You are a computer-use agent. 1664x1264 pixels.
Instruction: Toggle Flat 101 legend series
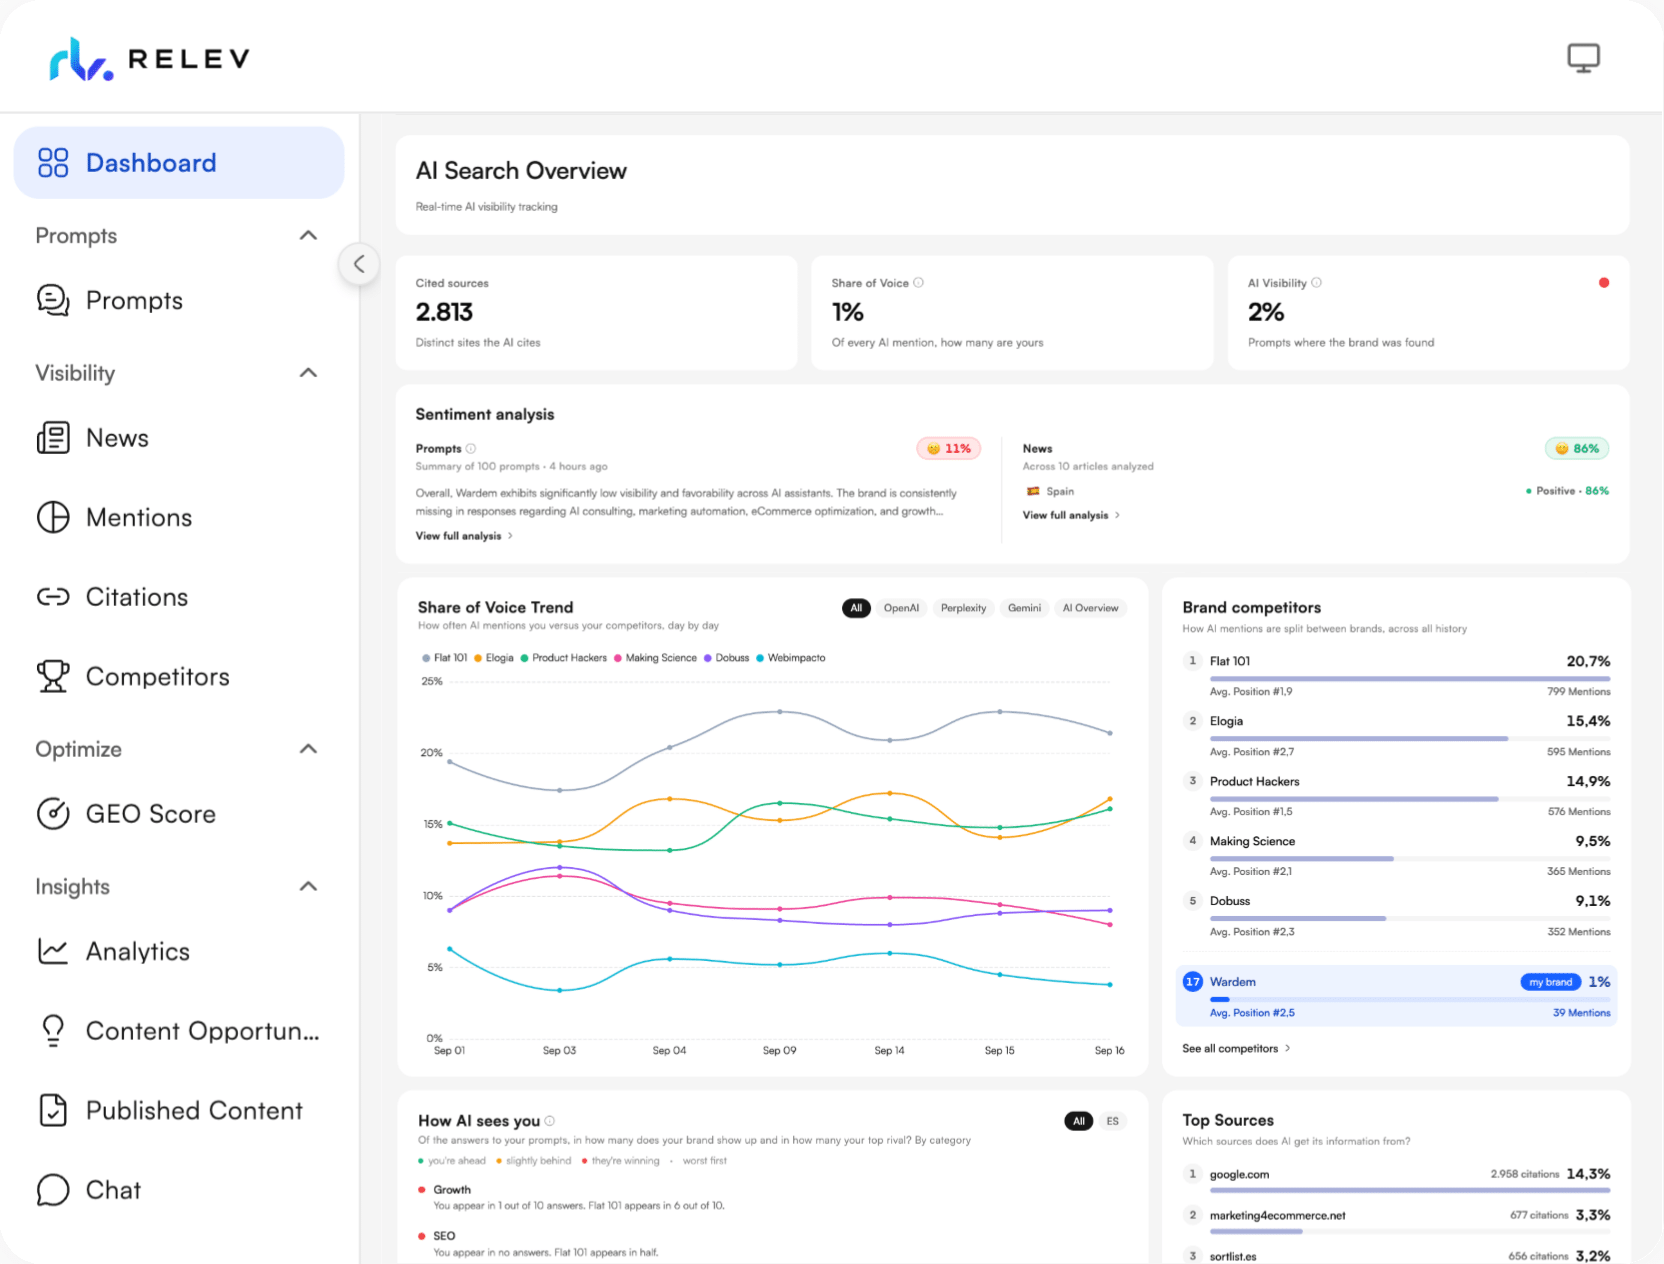(x=444, y=658)
